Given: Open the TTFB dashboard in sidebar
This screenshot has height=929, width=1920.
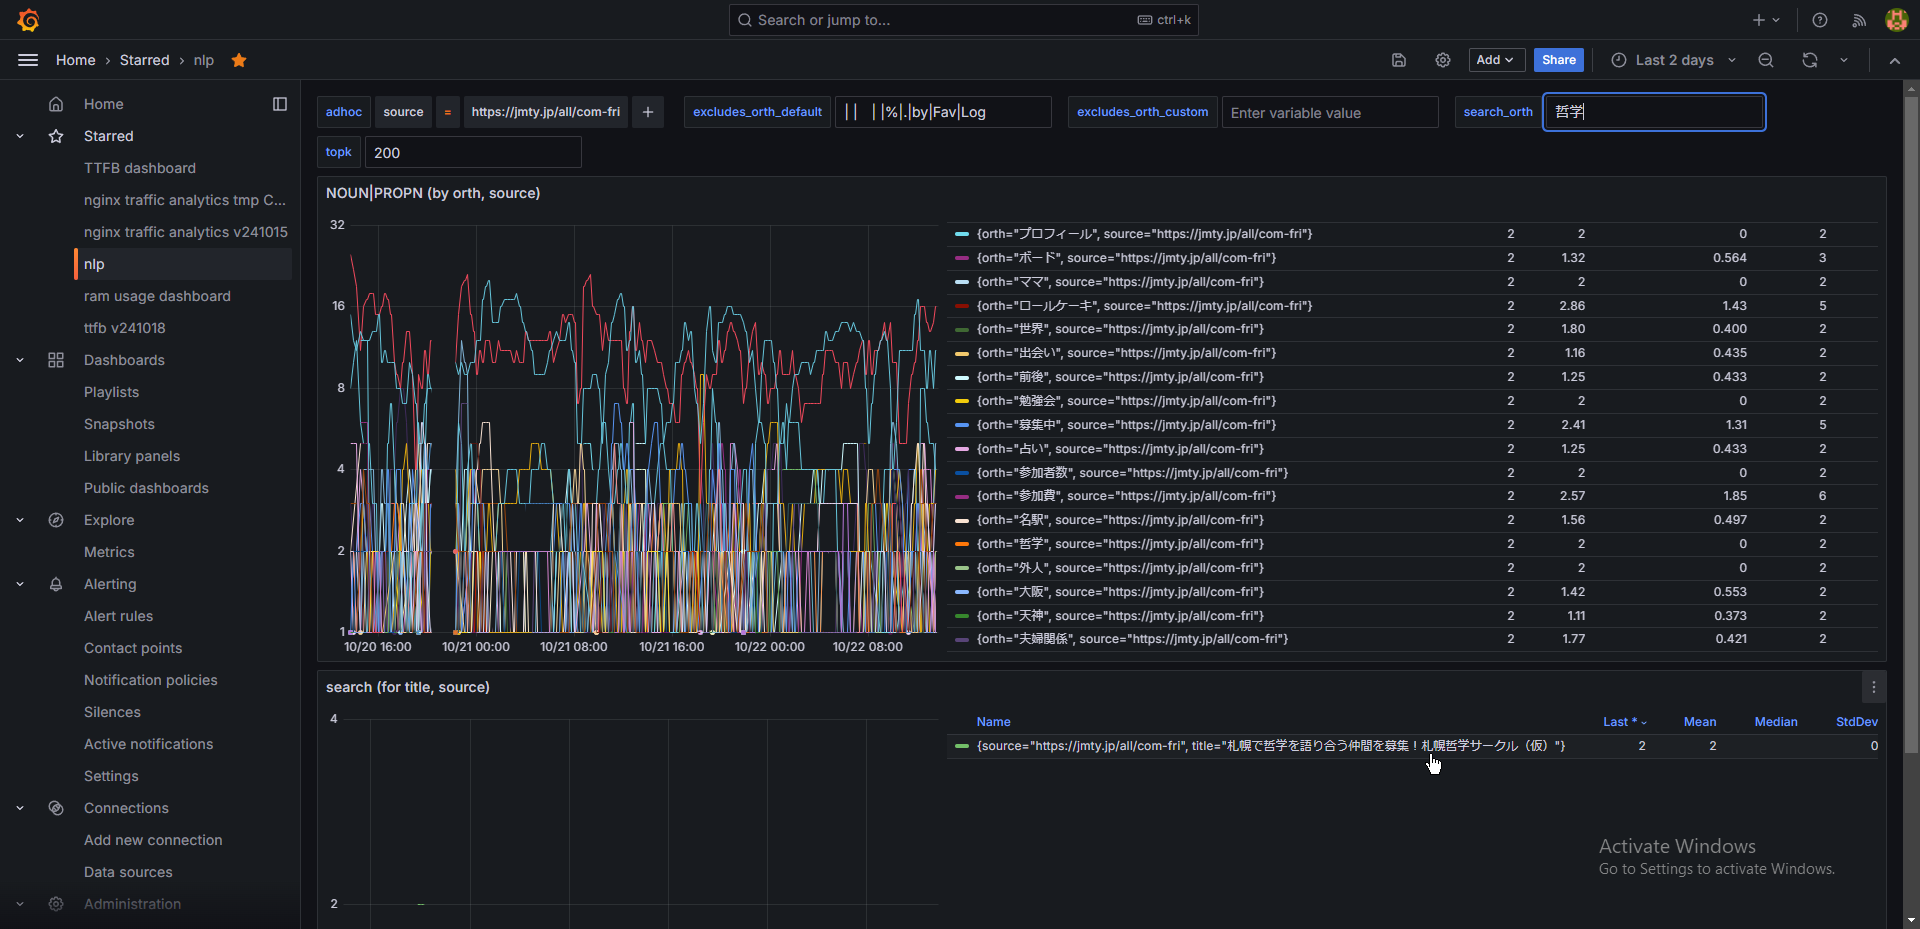Looking at the screenshot, I should [x=140, y=168].
